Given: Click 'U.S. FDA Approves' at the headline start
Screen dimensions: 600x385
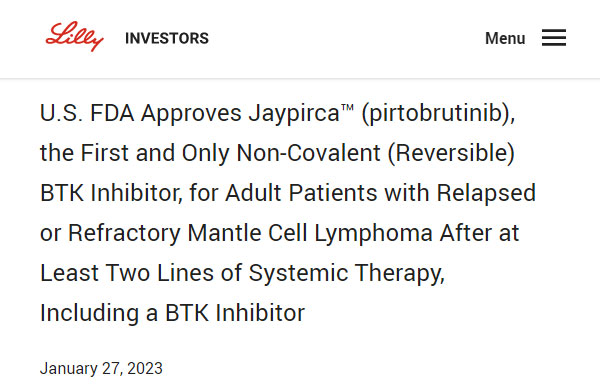Looking at the screenshot, I should [x=141, y=114].
